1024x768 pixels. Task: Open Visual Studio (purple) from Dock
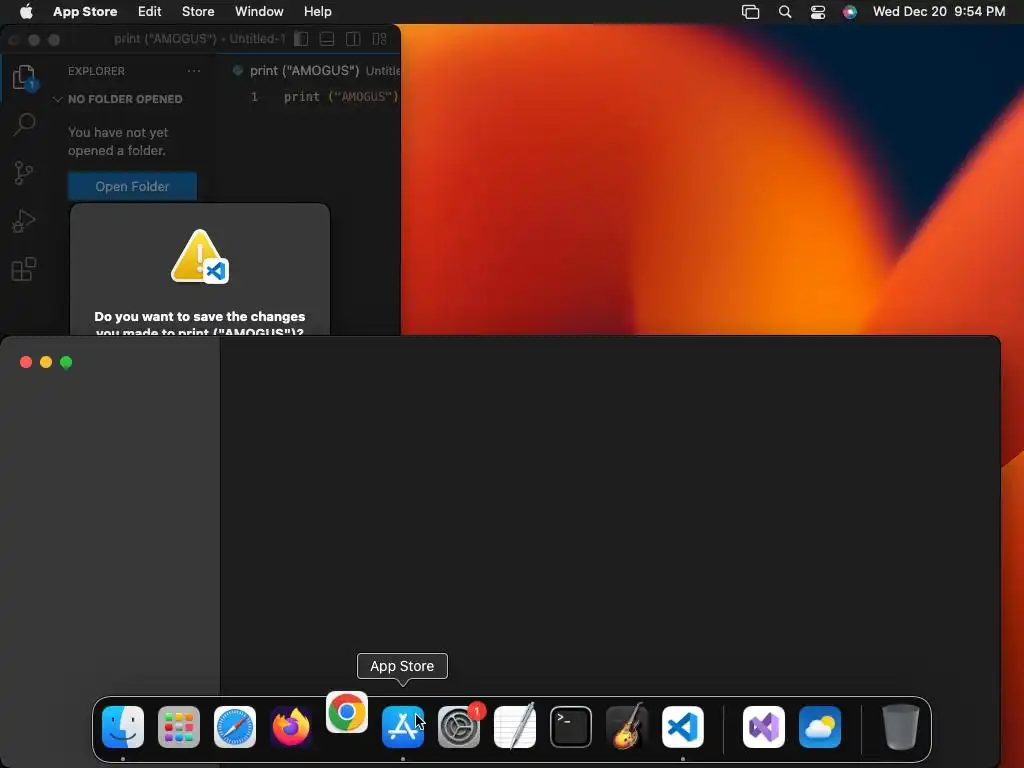[x=764, y=727]
